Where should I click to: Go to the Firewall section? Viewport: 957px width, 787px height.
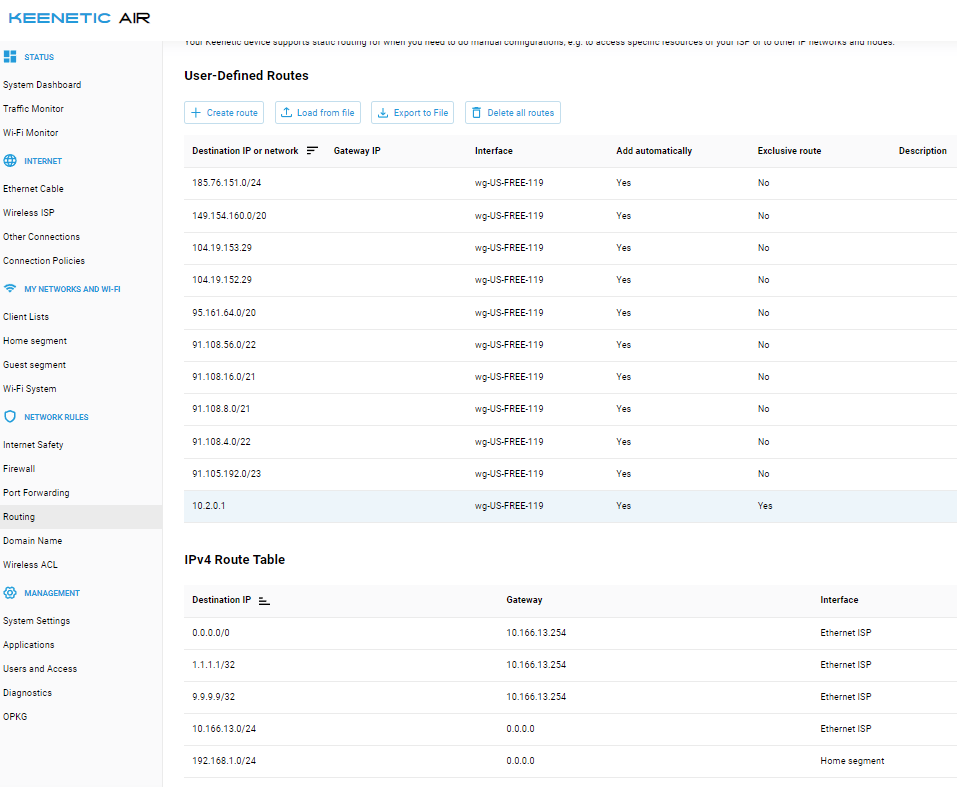(x=19, y=469)
